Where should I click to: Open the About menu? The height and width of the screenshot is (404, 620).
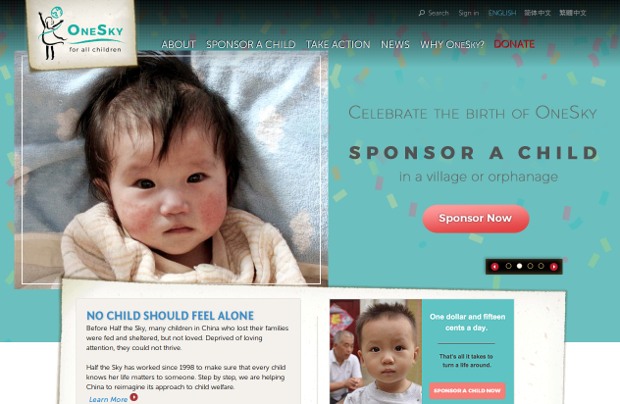point(178,44)
